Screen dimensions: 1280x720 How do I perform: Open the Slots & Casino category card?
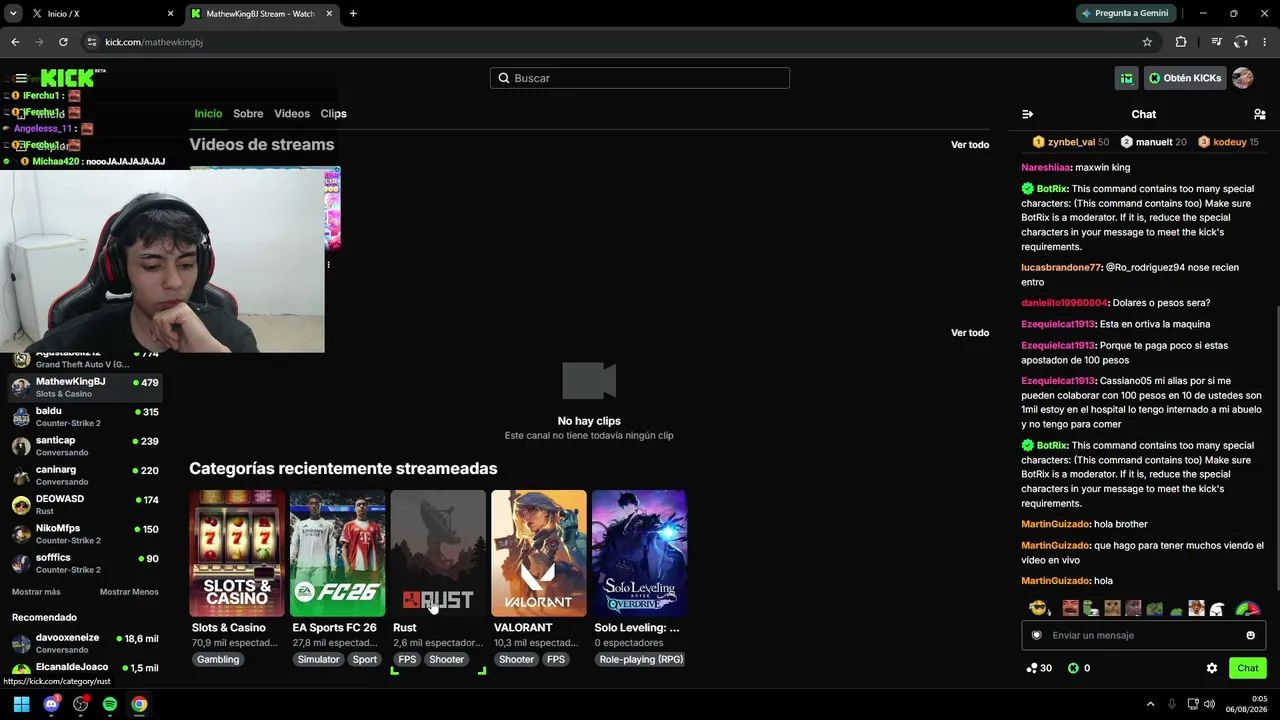tap(237, 553)
